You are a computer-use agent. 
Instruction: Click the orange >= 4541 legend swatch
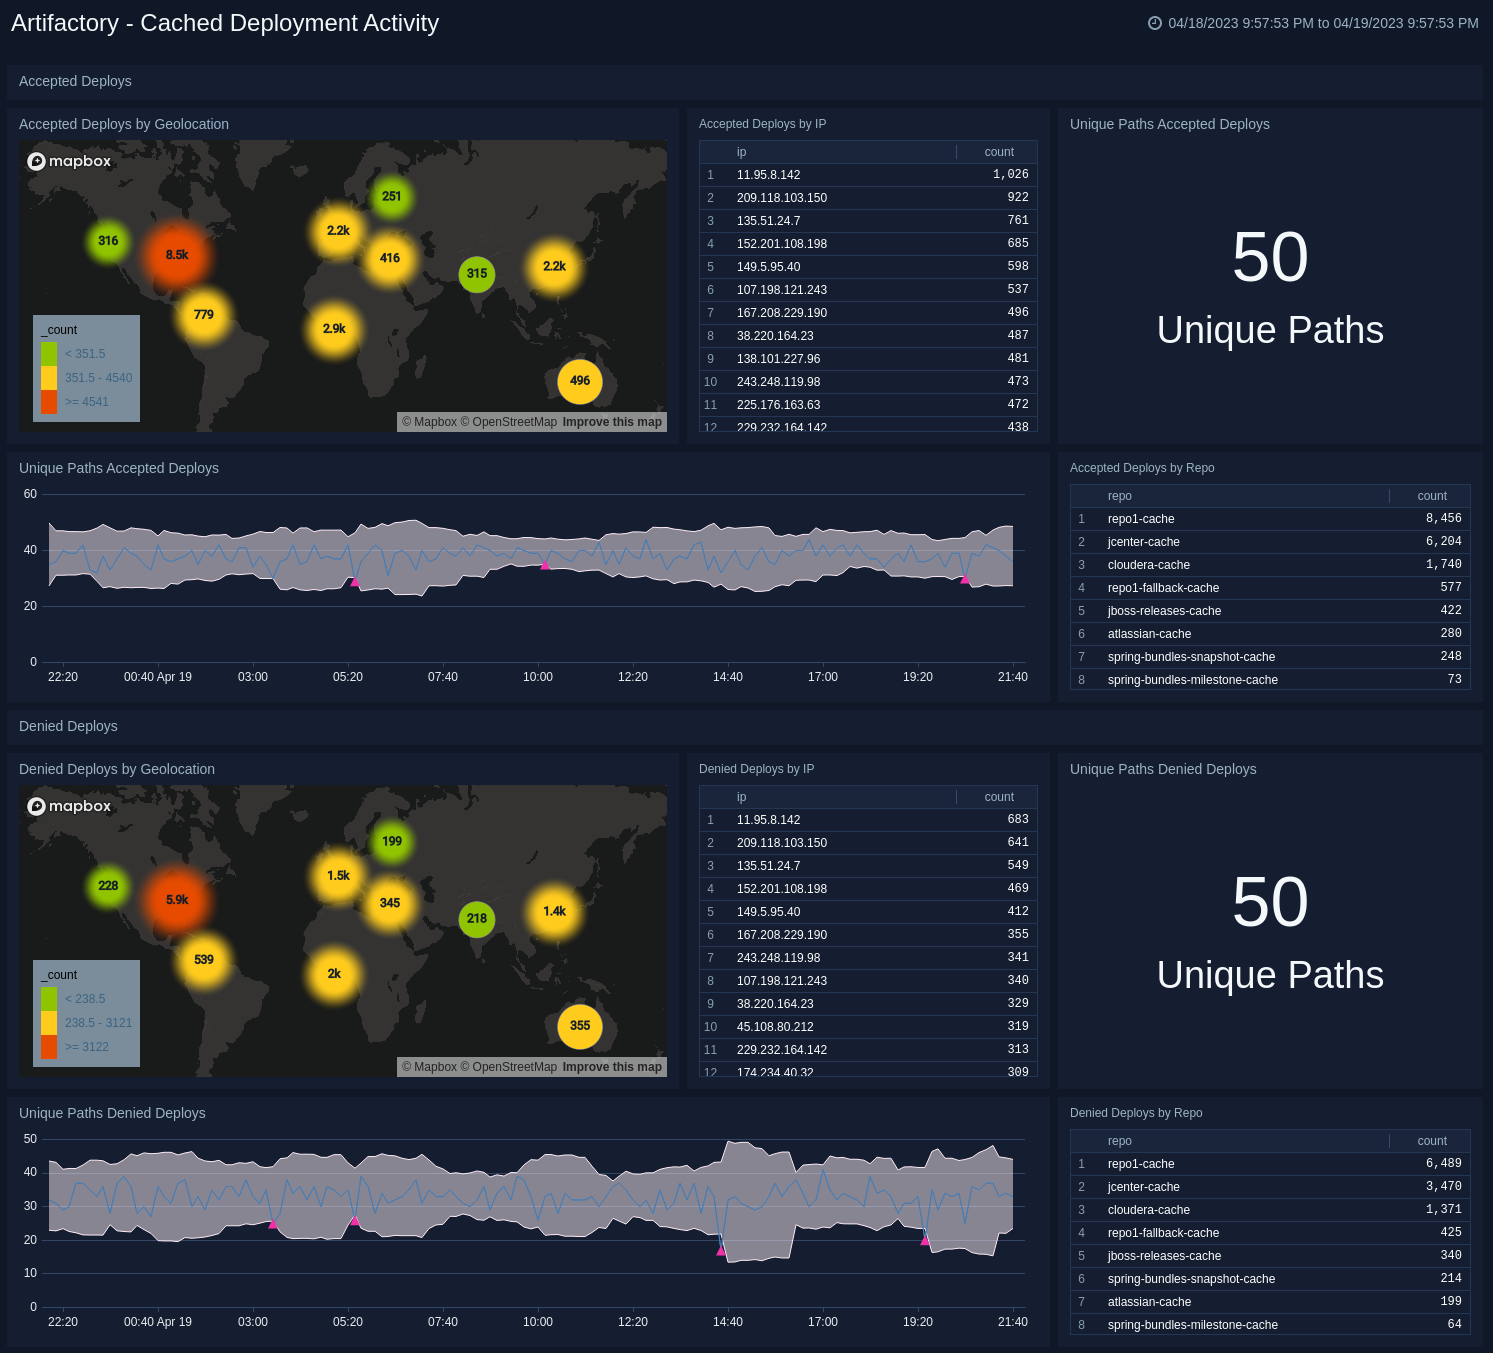pyautogui.click(x=49, y=402)
